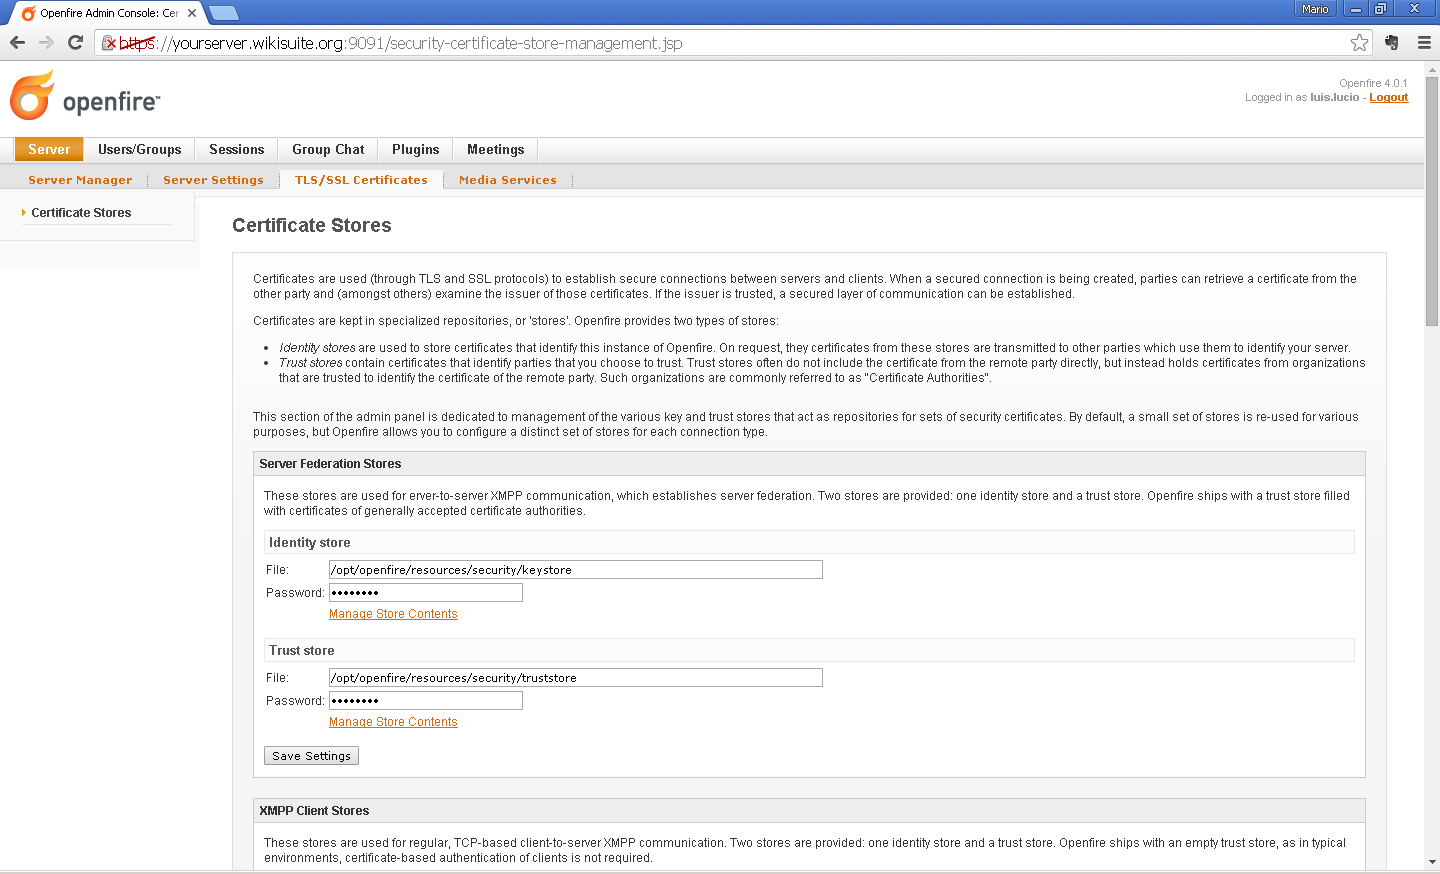Click the scrollbar down arrow
The height and width of the screenshot is (874, 1440).
point(1432,861)
